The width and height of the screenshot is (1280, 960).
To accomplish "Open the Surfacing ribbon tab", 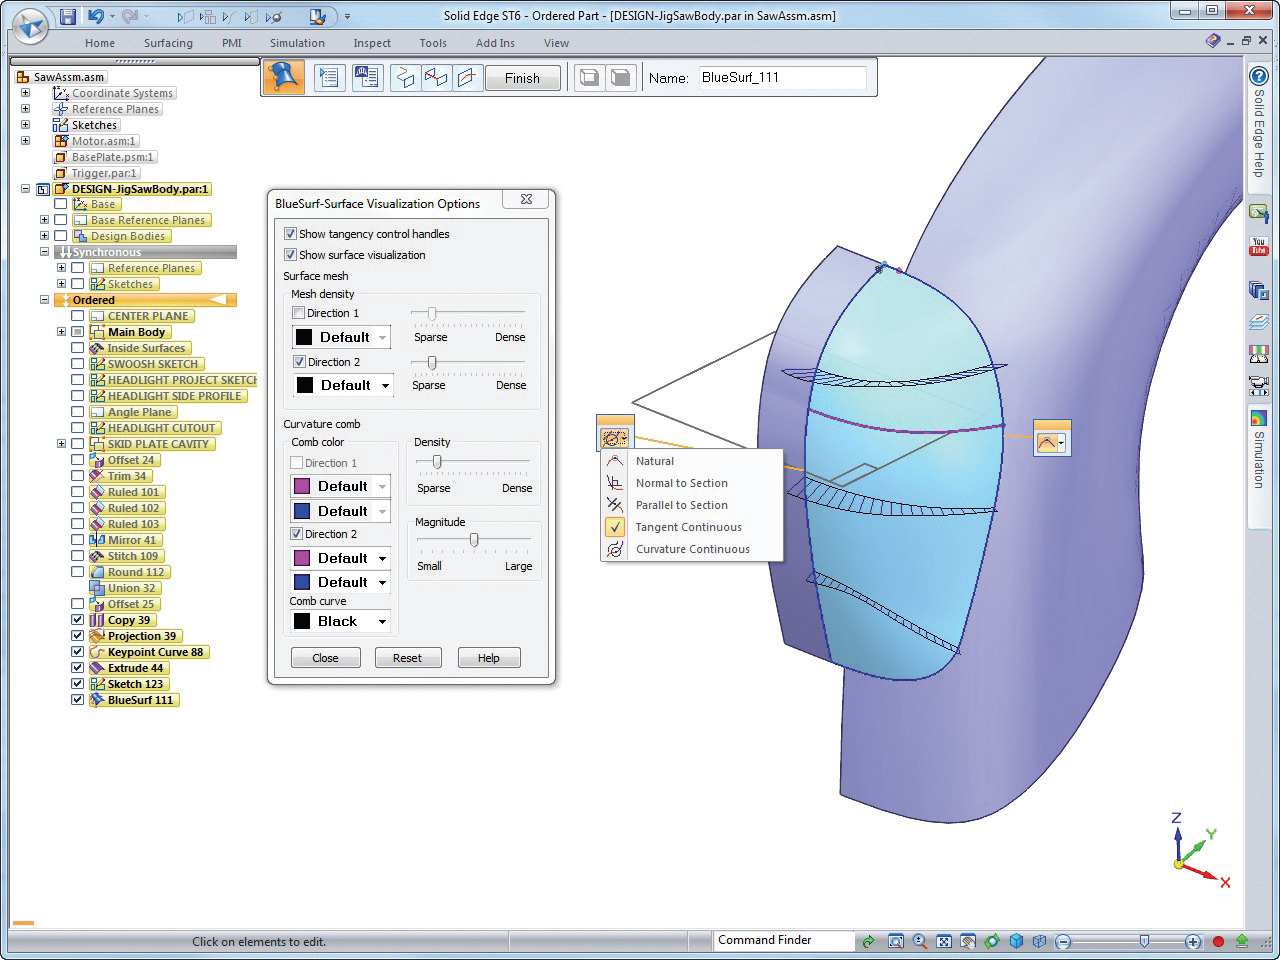I will (168, 43).
